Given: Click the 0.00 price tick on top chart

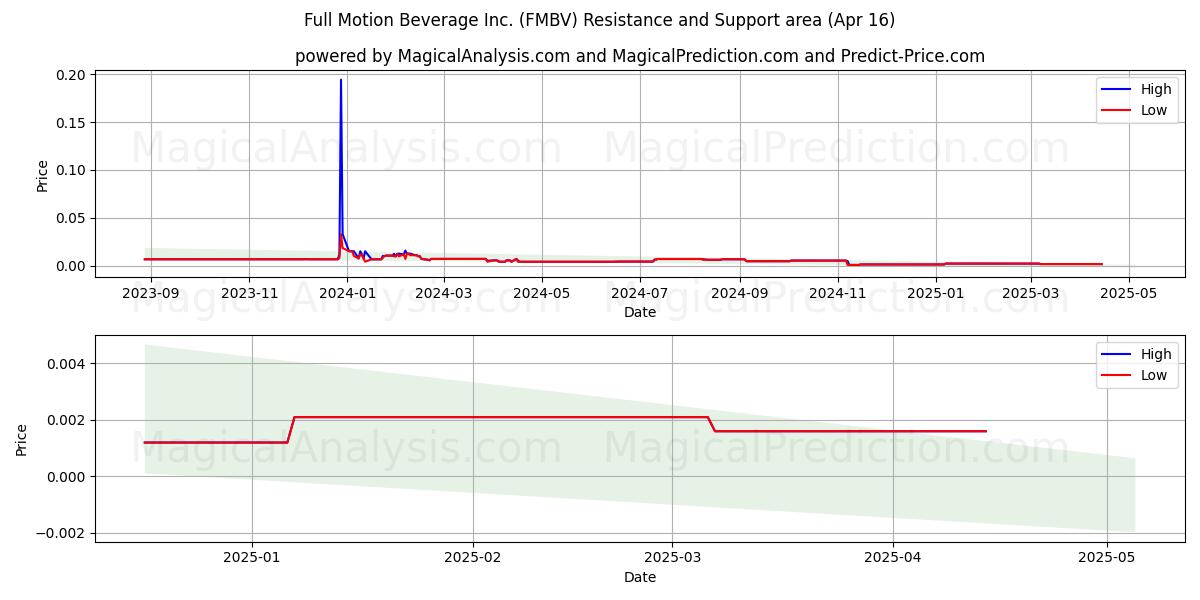Looking at the screenshot, I should click(70, 266).
